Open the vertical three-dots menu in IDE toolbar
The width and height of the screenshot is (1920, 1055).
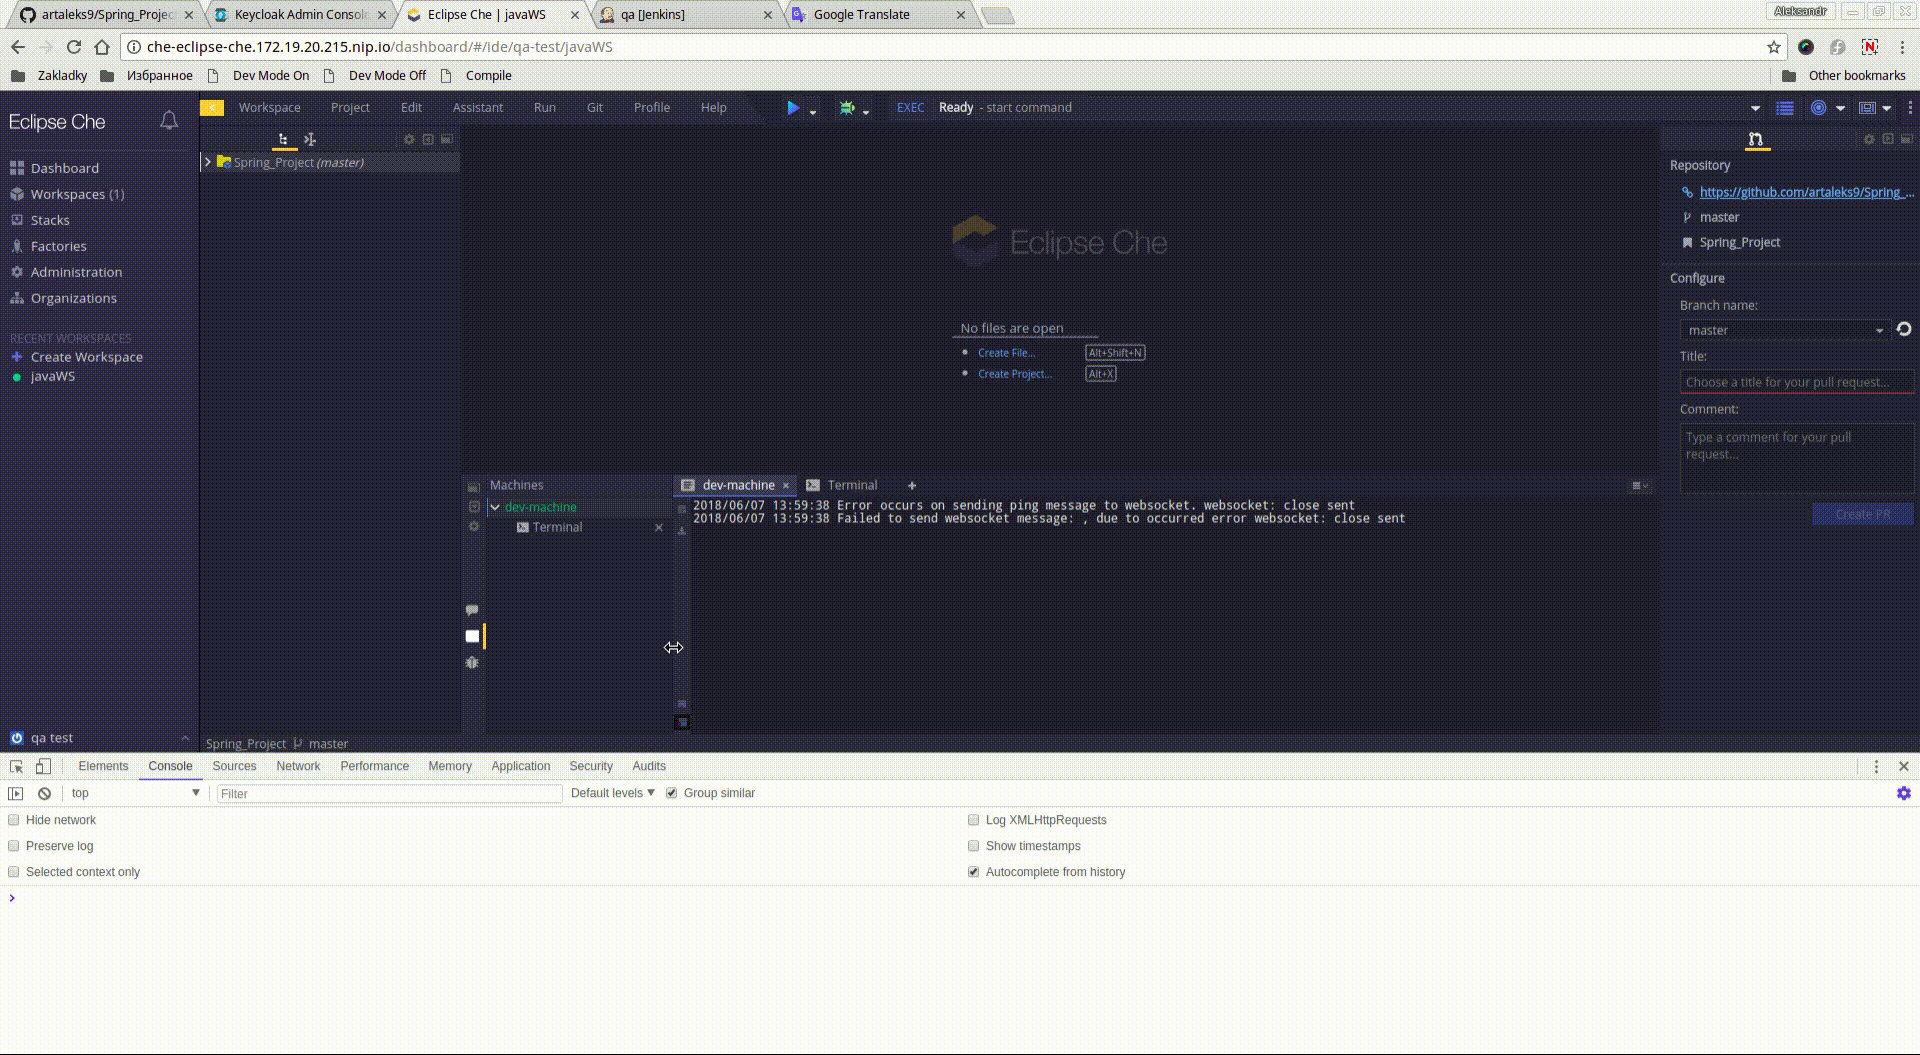[1910, 108]
